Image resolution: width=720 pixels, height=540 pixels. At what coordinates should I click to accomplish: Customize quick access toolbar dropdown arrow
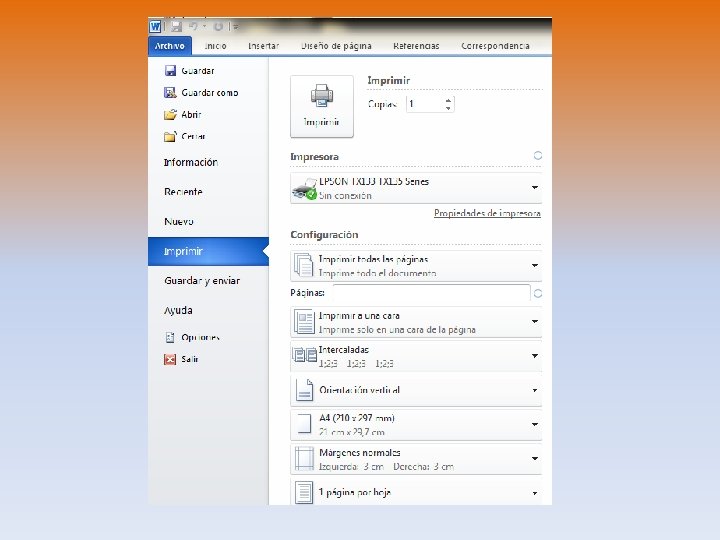[x=236, y=27]
